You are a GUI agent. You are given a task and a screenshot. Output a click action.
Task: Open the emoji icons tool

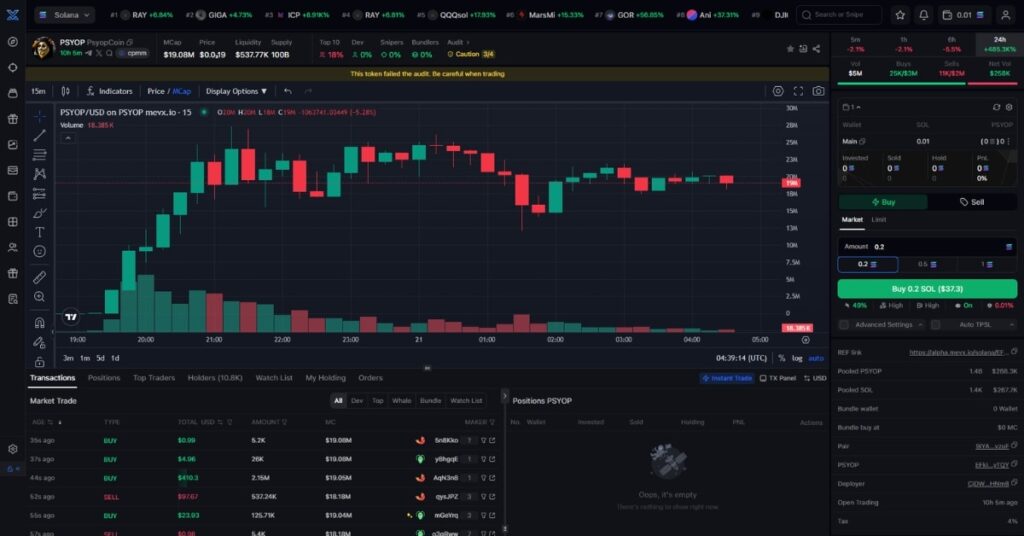[x=40, y=251]
